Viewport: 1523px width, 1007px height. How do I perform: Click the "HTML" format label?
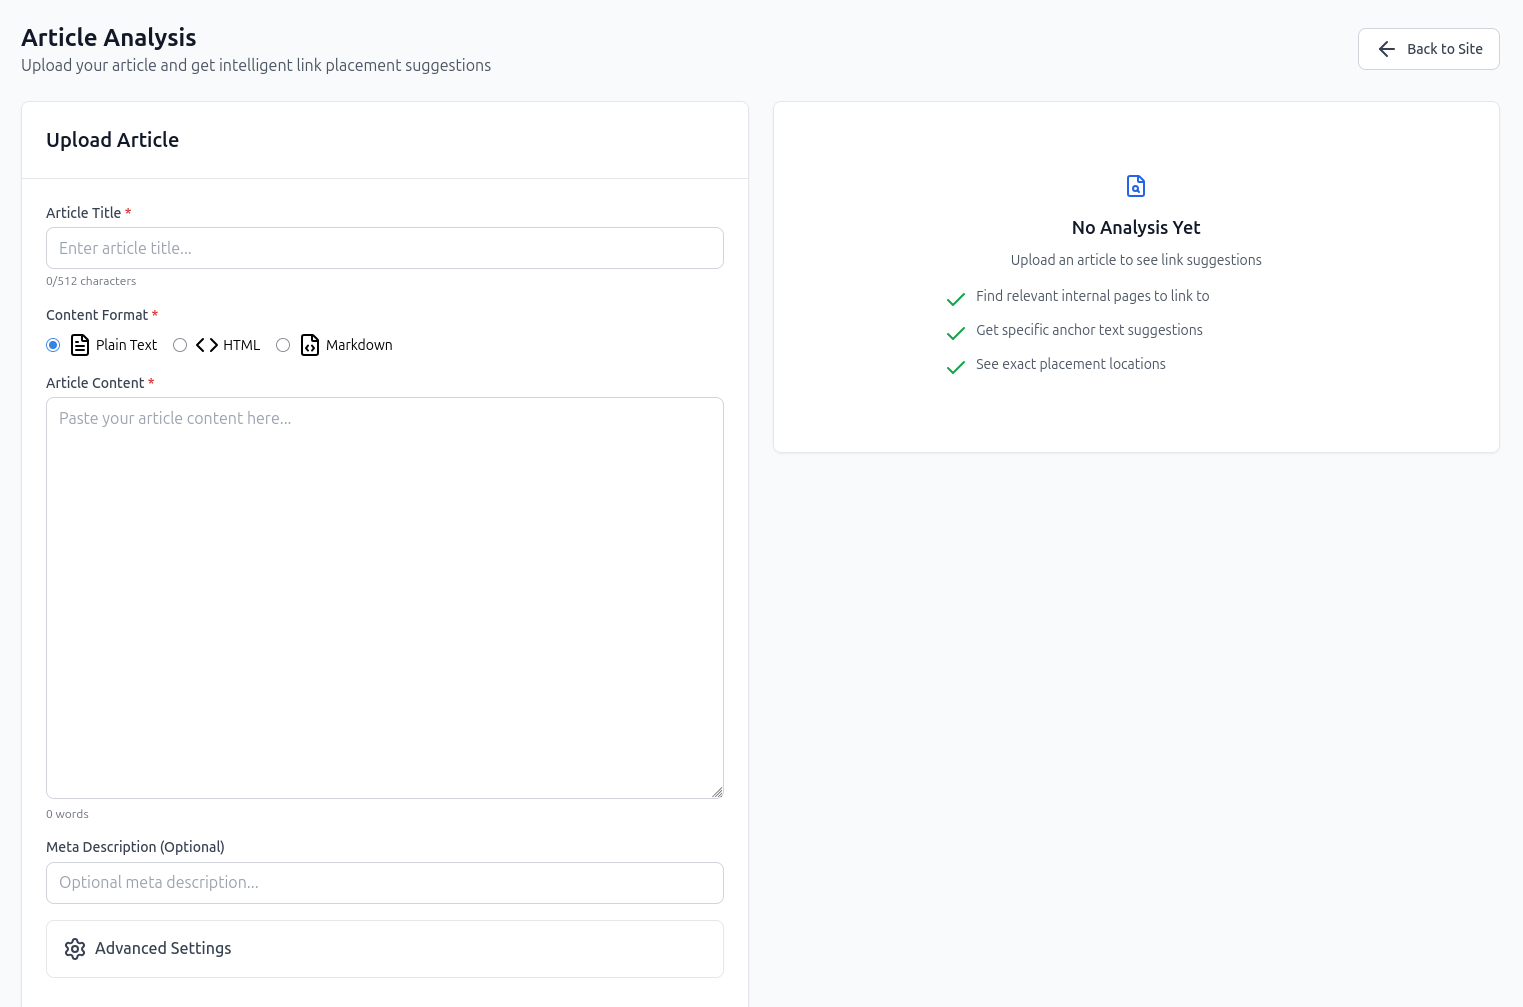tap(241, 345)
